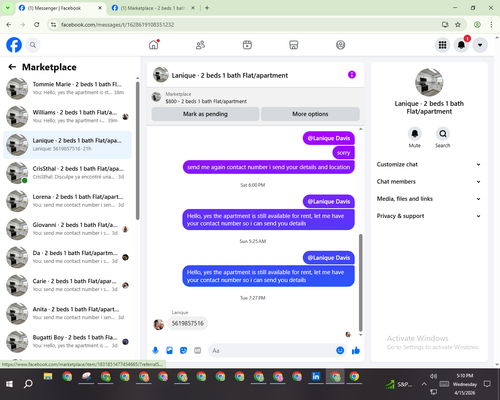The width and height of the screenshot is (500, 400).
Task: Open File Explorer from taskbar
Action: click(x=48, y=377)
